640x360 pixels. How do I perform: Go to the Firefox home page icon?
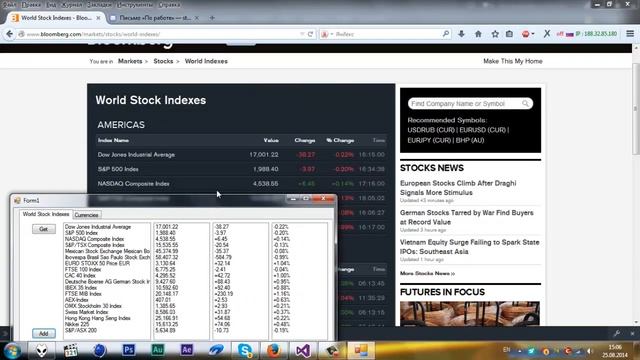click(478, 34)
